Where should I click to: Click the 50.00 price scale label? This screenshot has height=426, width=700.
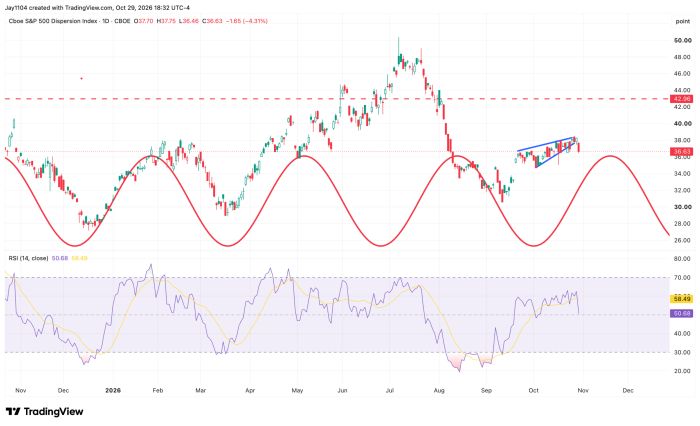(x=682, y=40)
